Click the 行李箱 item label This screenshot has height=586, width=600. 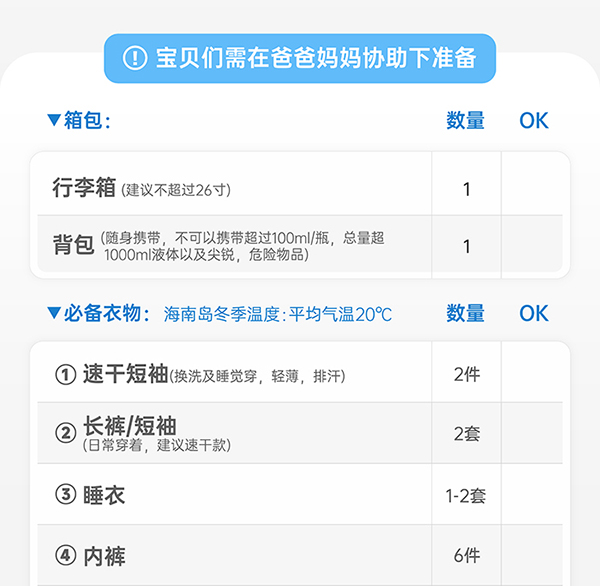(x=84, y=187)
